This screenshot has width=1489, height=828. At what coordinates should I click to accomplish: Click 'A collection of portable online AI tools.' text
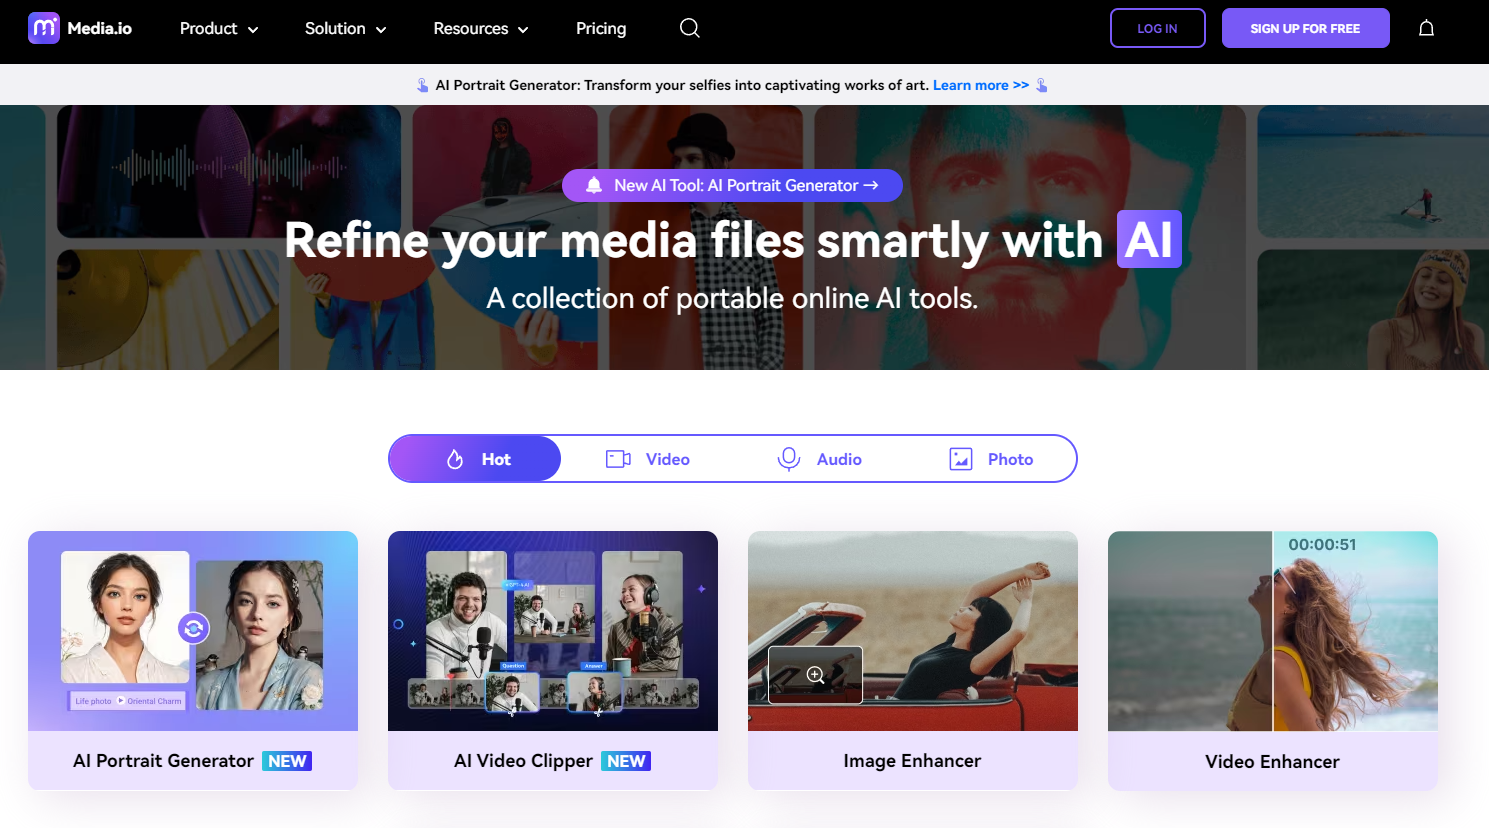732,298
